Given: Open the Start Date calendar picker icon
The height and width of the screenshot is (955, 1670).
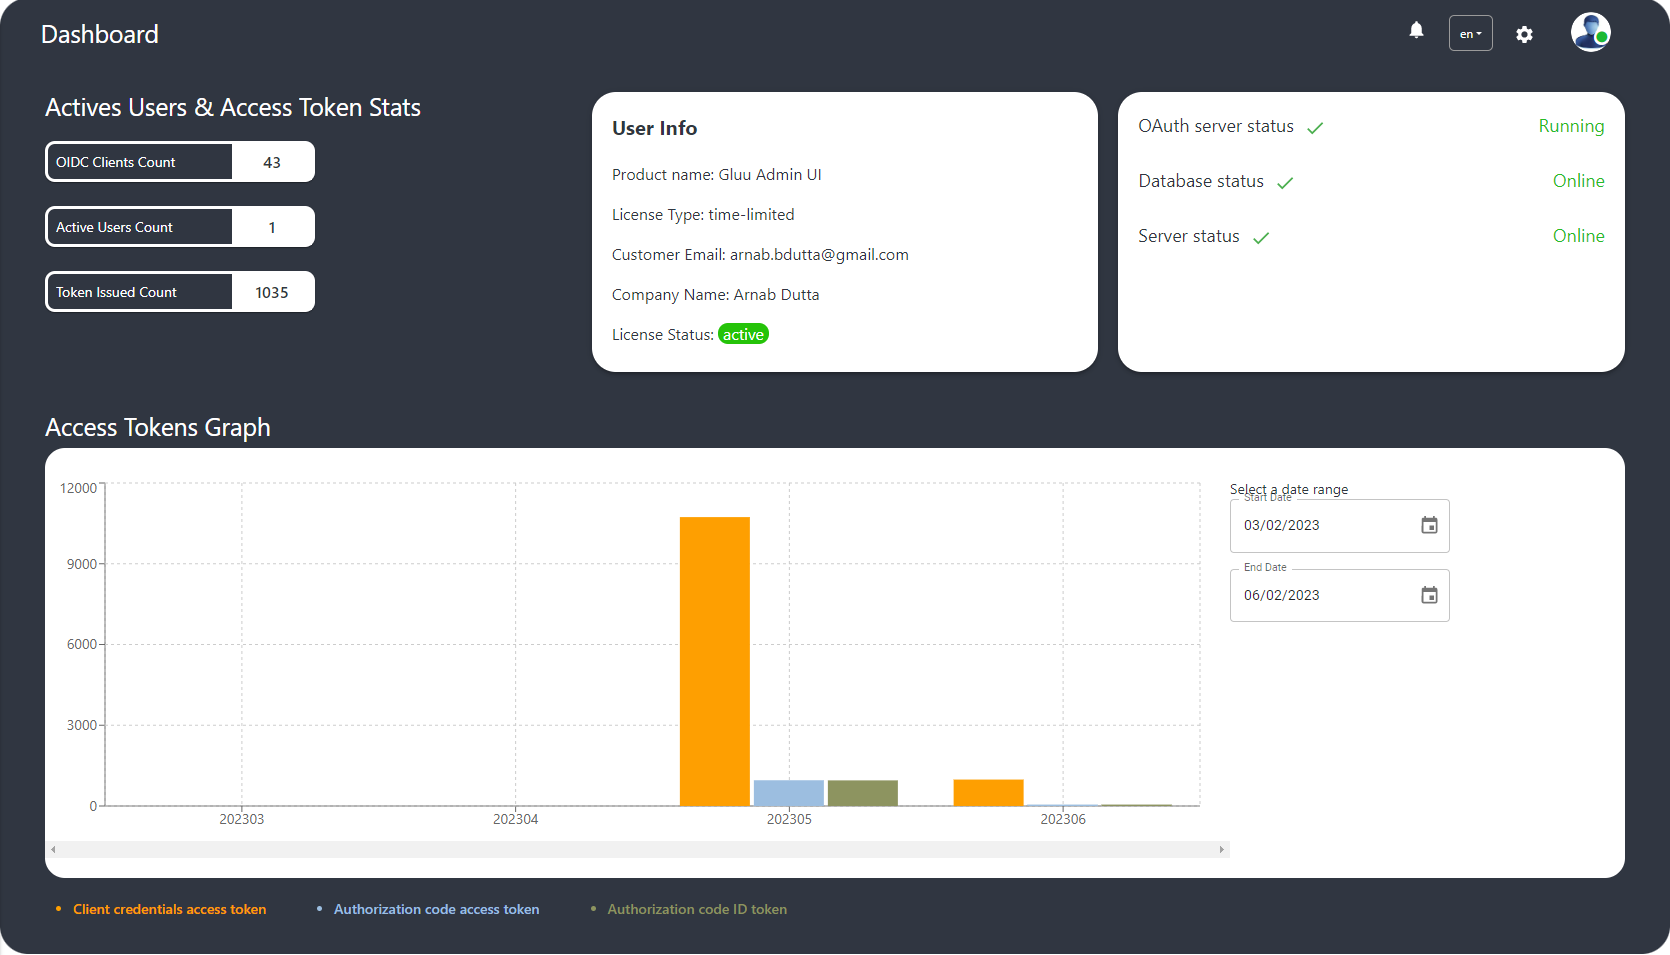Looking at the screenshot, I should 1429,525.
